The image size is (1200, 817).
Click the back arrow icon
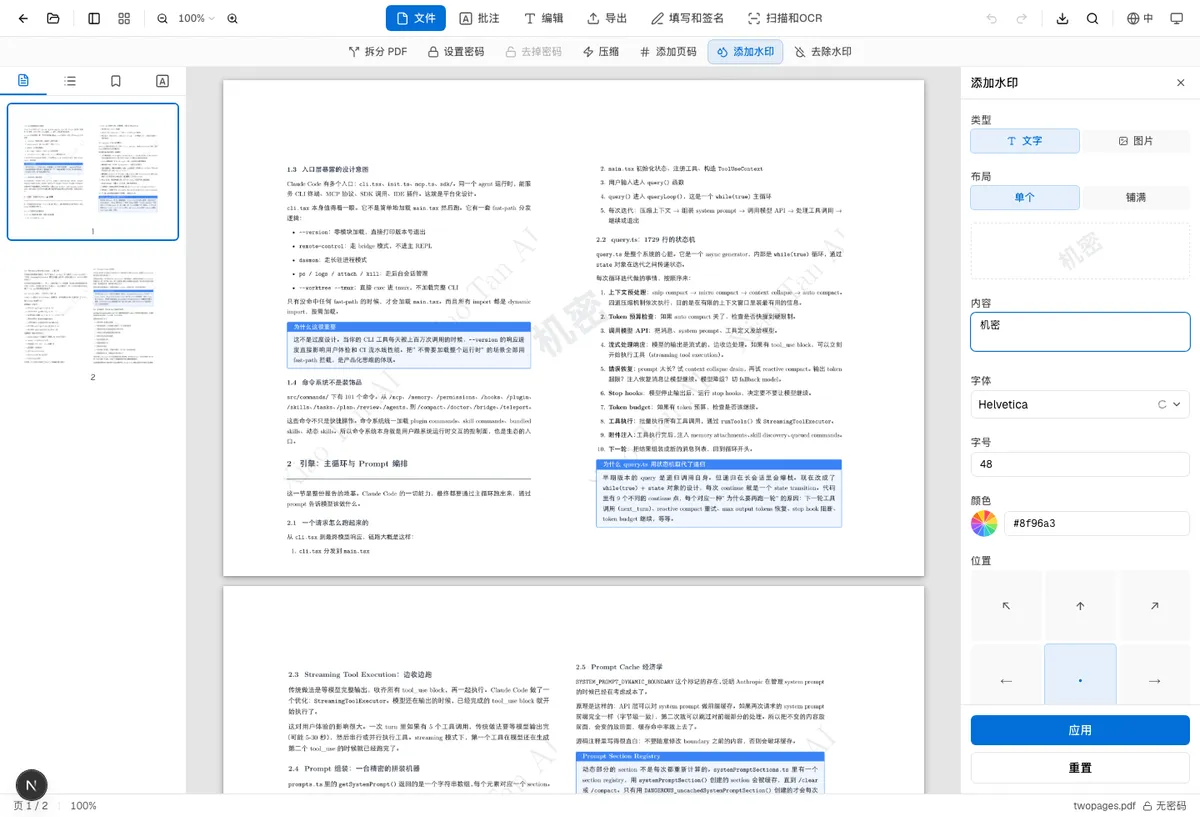click(x=24, y=18)
